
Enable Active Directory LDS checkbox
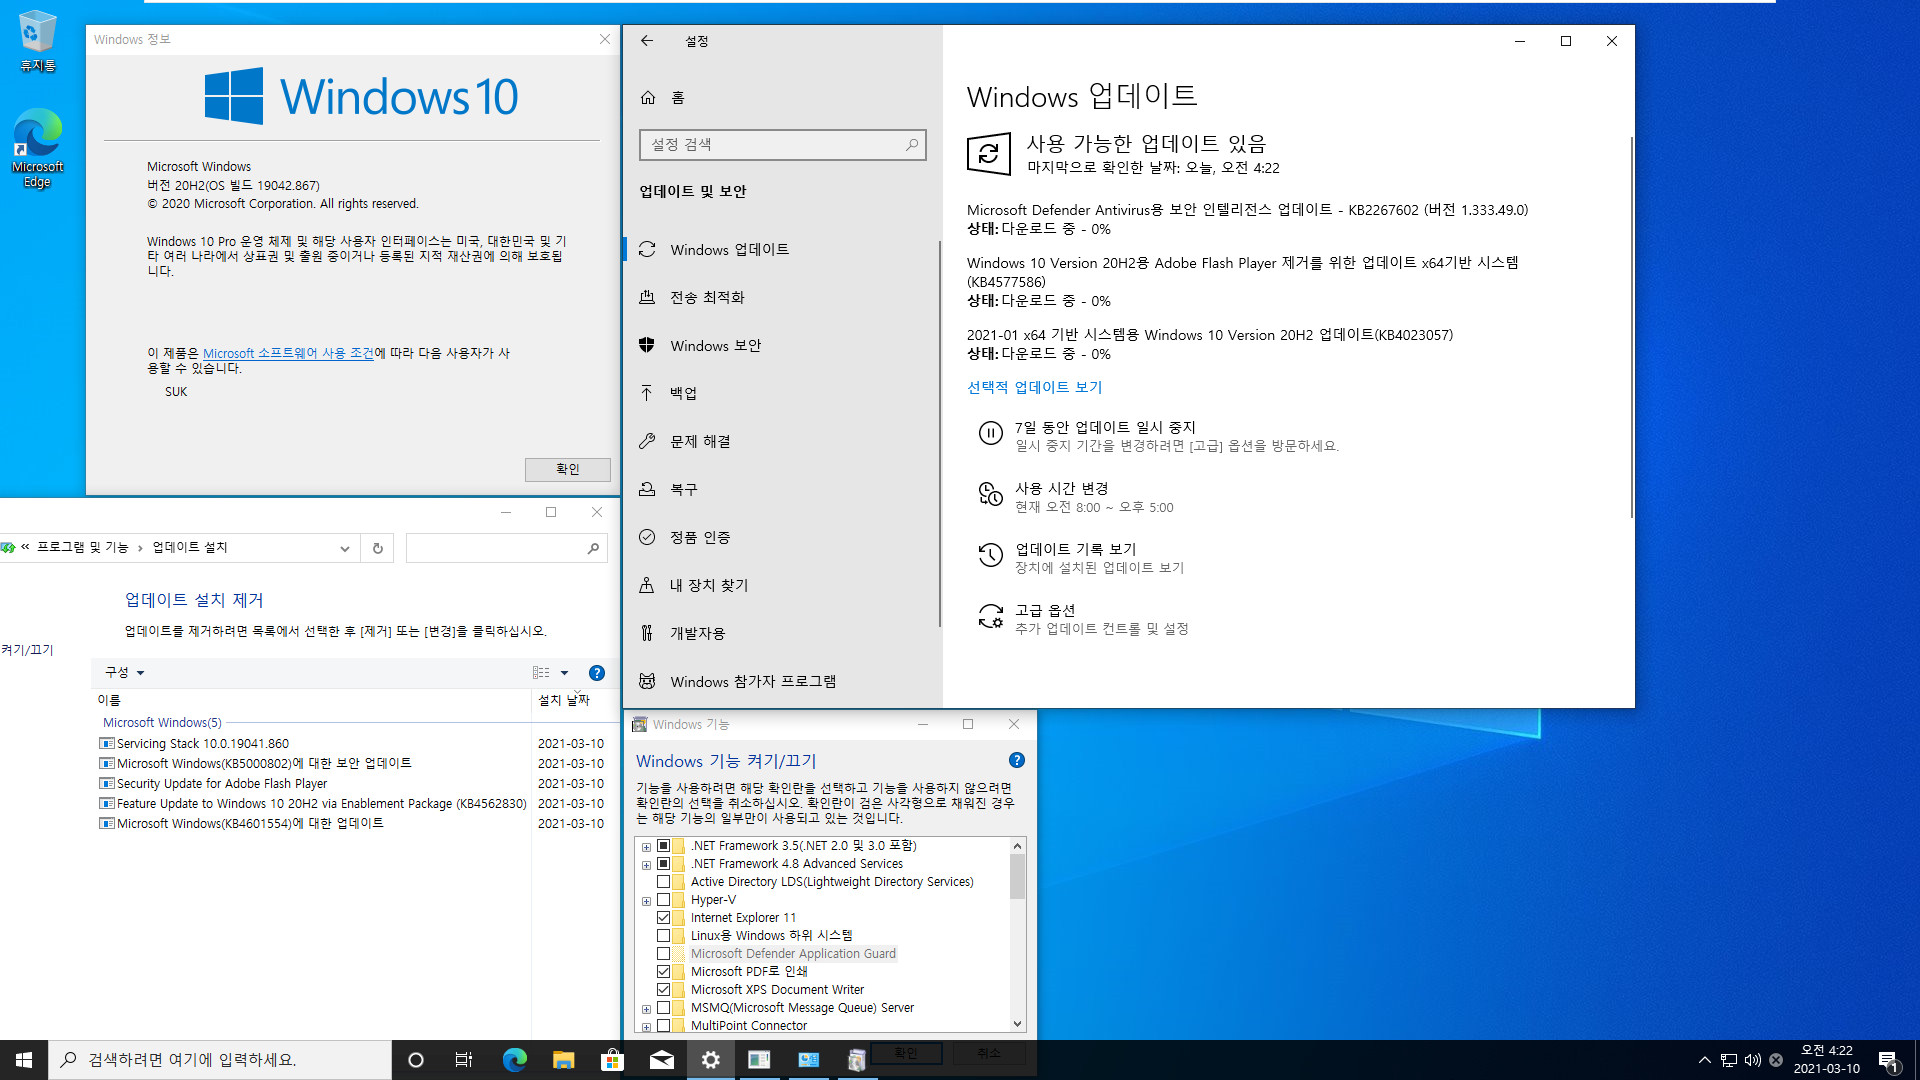[663, 882]
